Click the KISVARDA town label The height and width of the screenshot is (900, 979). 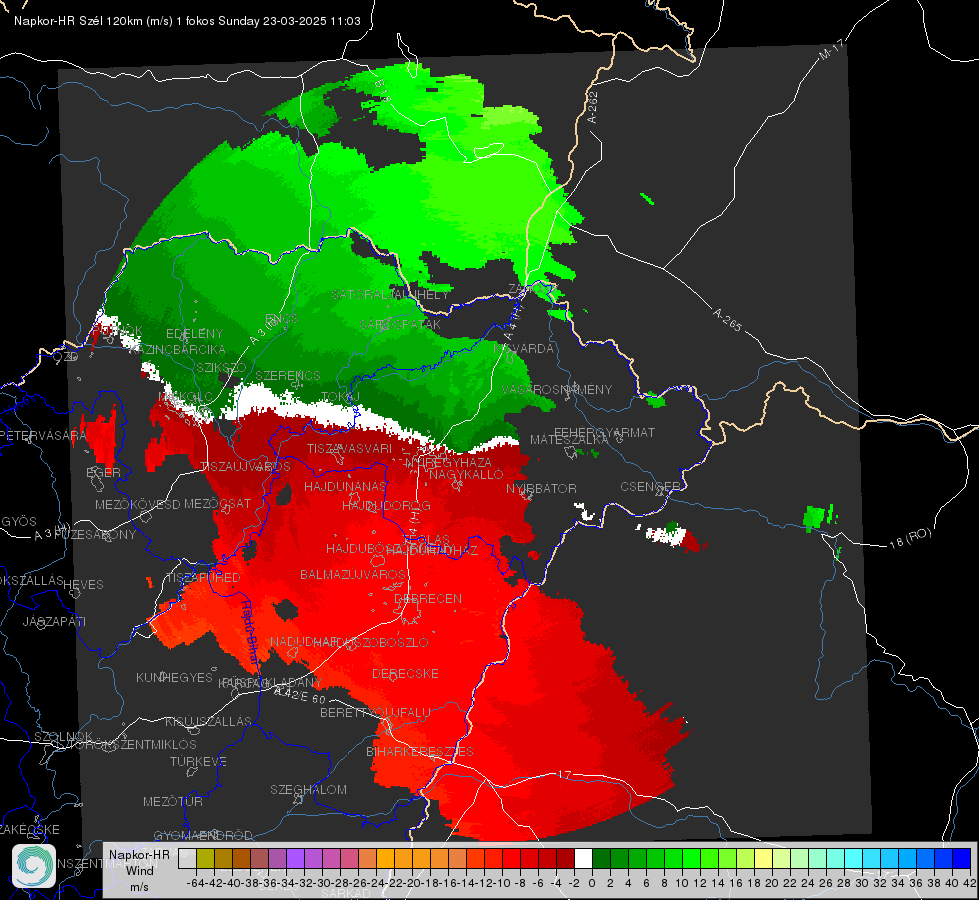point(524,349)
